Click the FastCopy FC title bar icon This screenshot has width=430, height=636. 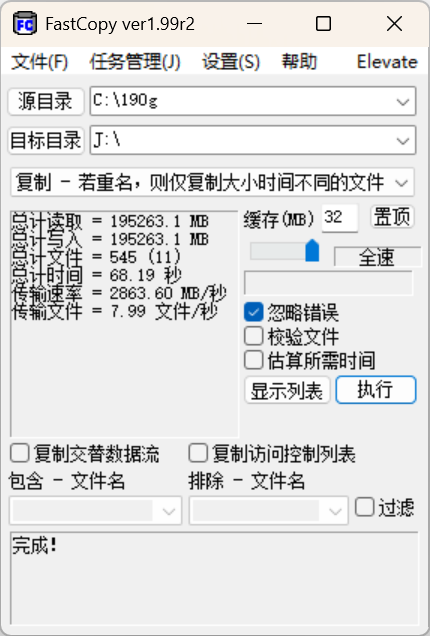point(25,24)
